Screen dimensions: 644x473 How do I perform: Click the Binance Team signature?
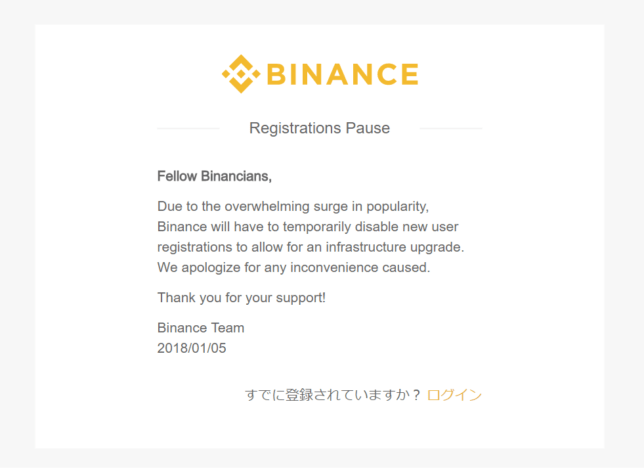point(201,328)
